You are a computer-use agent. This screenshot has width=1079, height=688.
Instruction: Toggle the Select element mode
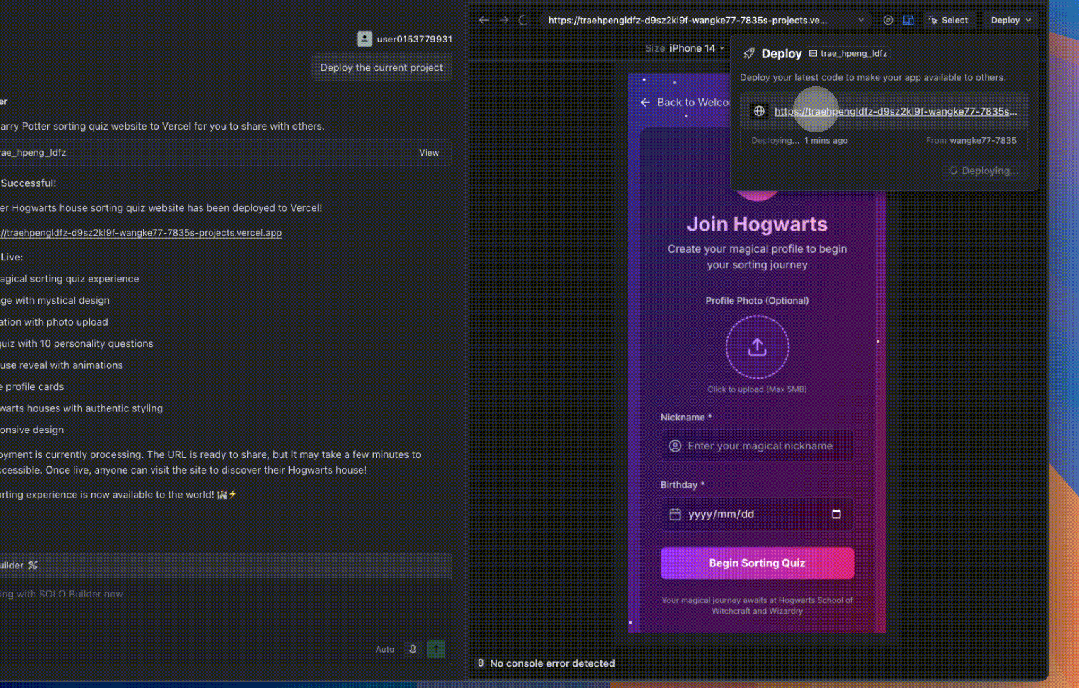[x=948, y=20]
